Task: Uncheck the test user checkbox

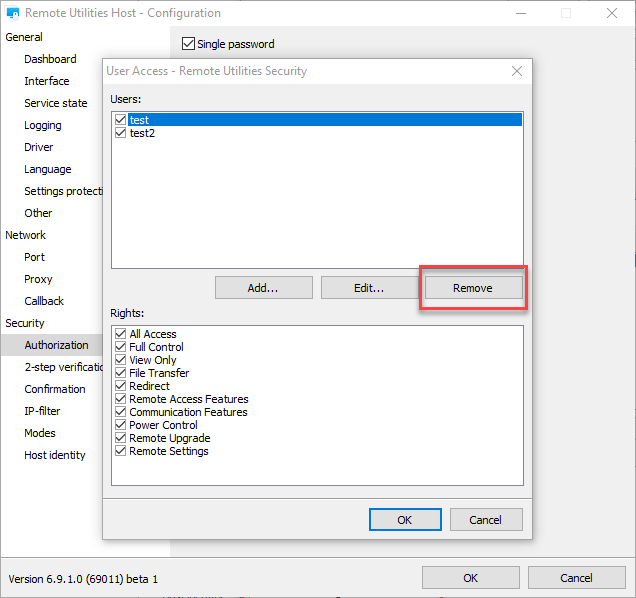Action: [121, 120]
